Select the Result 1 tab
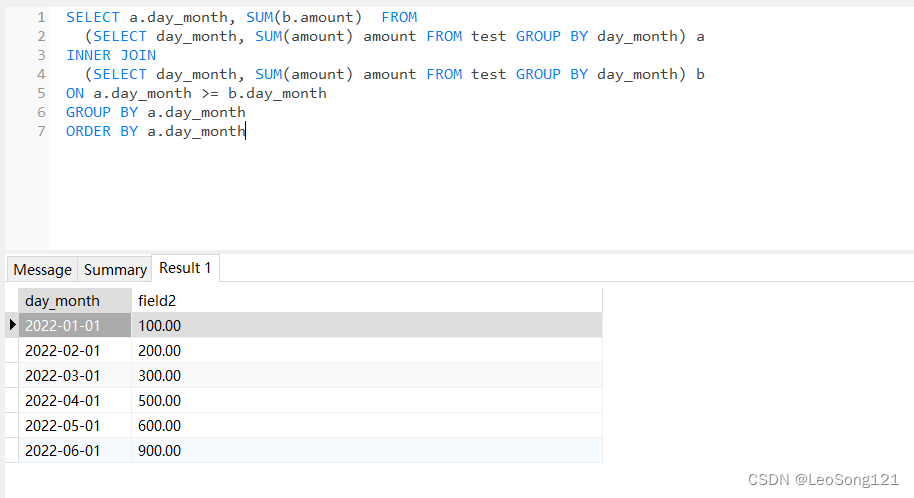914x498 pixels. 185,268
